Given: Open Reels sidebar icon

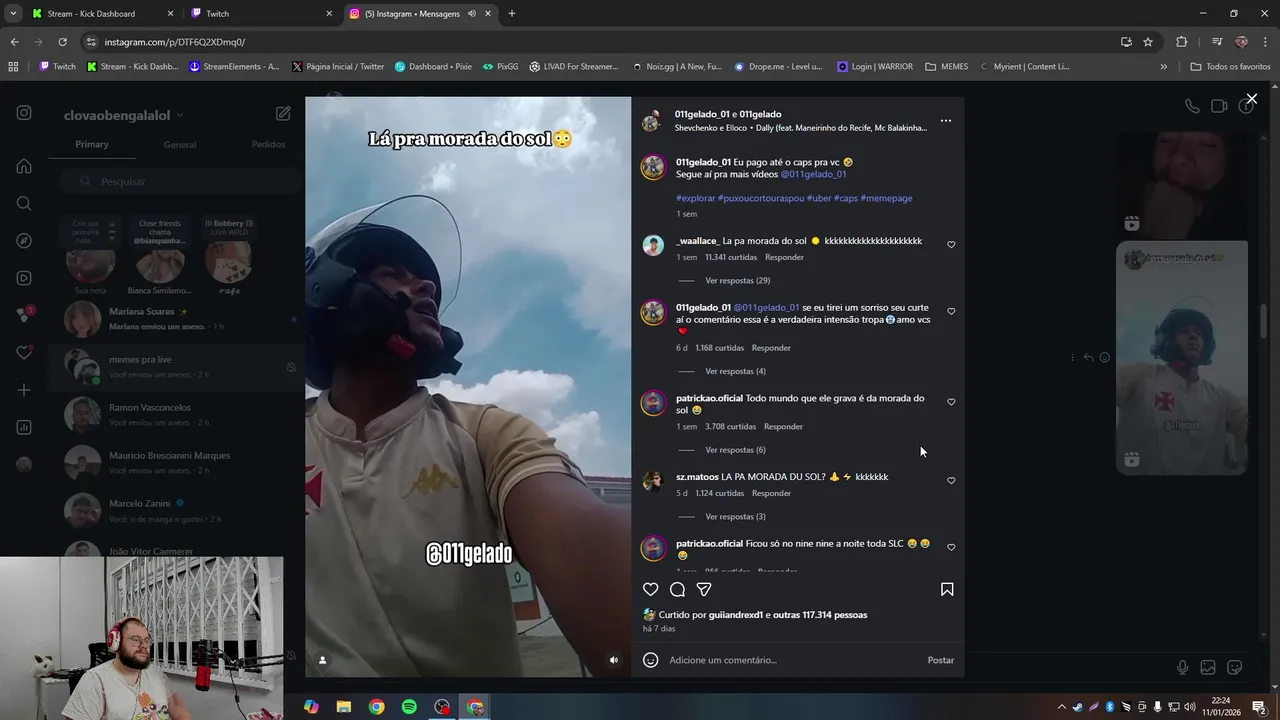Looking at the screenshot, I should (24, 278).
